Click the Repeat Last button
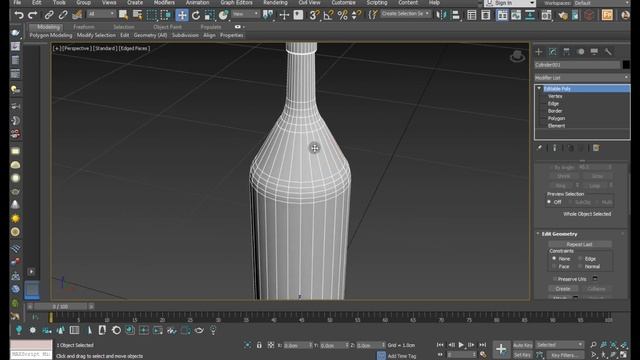 pyautogui.click(x=579, y=244)
